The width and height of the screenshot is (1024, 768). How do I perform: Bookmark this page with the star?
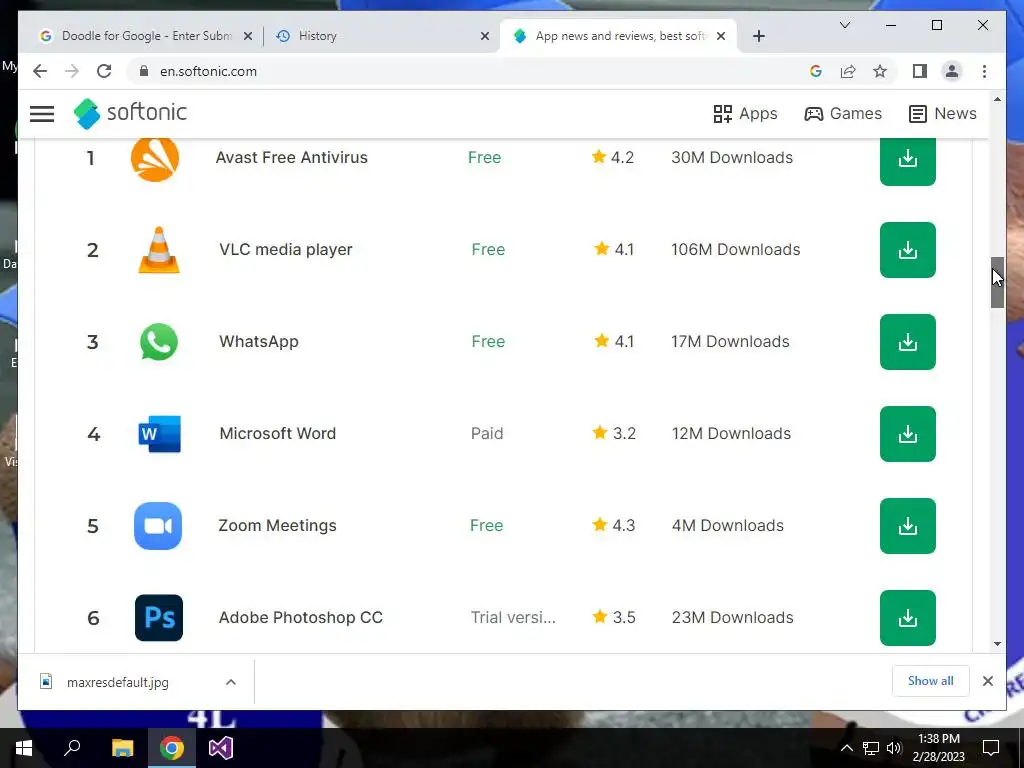(880, 71)
